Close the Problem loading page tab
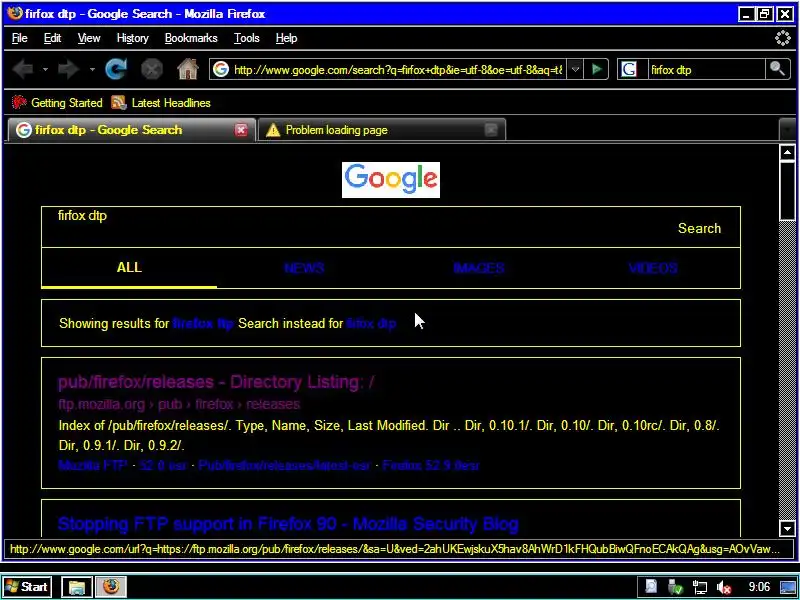800x600 pixels. click(x=491, y=130)
